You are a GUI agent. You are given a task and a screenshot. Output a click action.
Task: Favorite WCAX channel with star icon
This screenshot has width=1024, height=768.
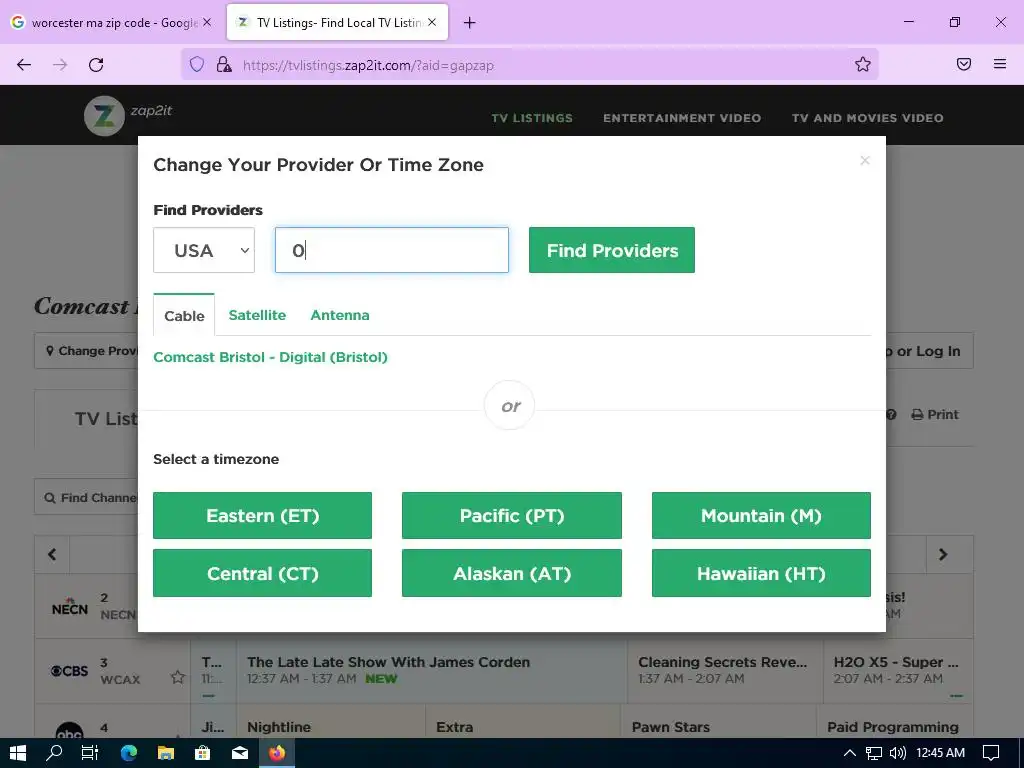pyautogui.click(x=177, y=677)
